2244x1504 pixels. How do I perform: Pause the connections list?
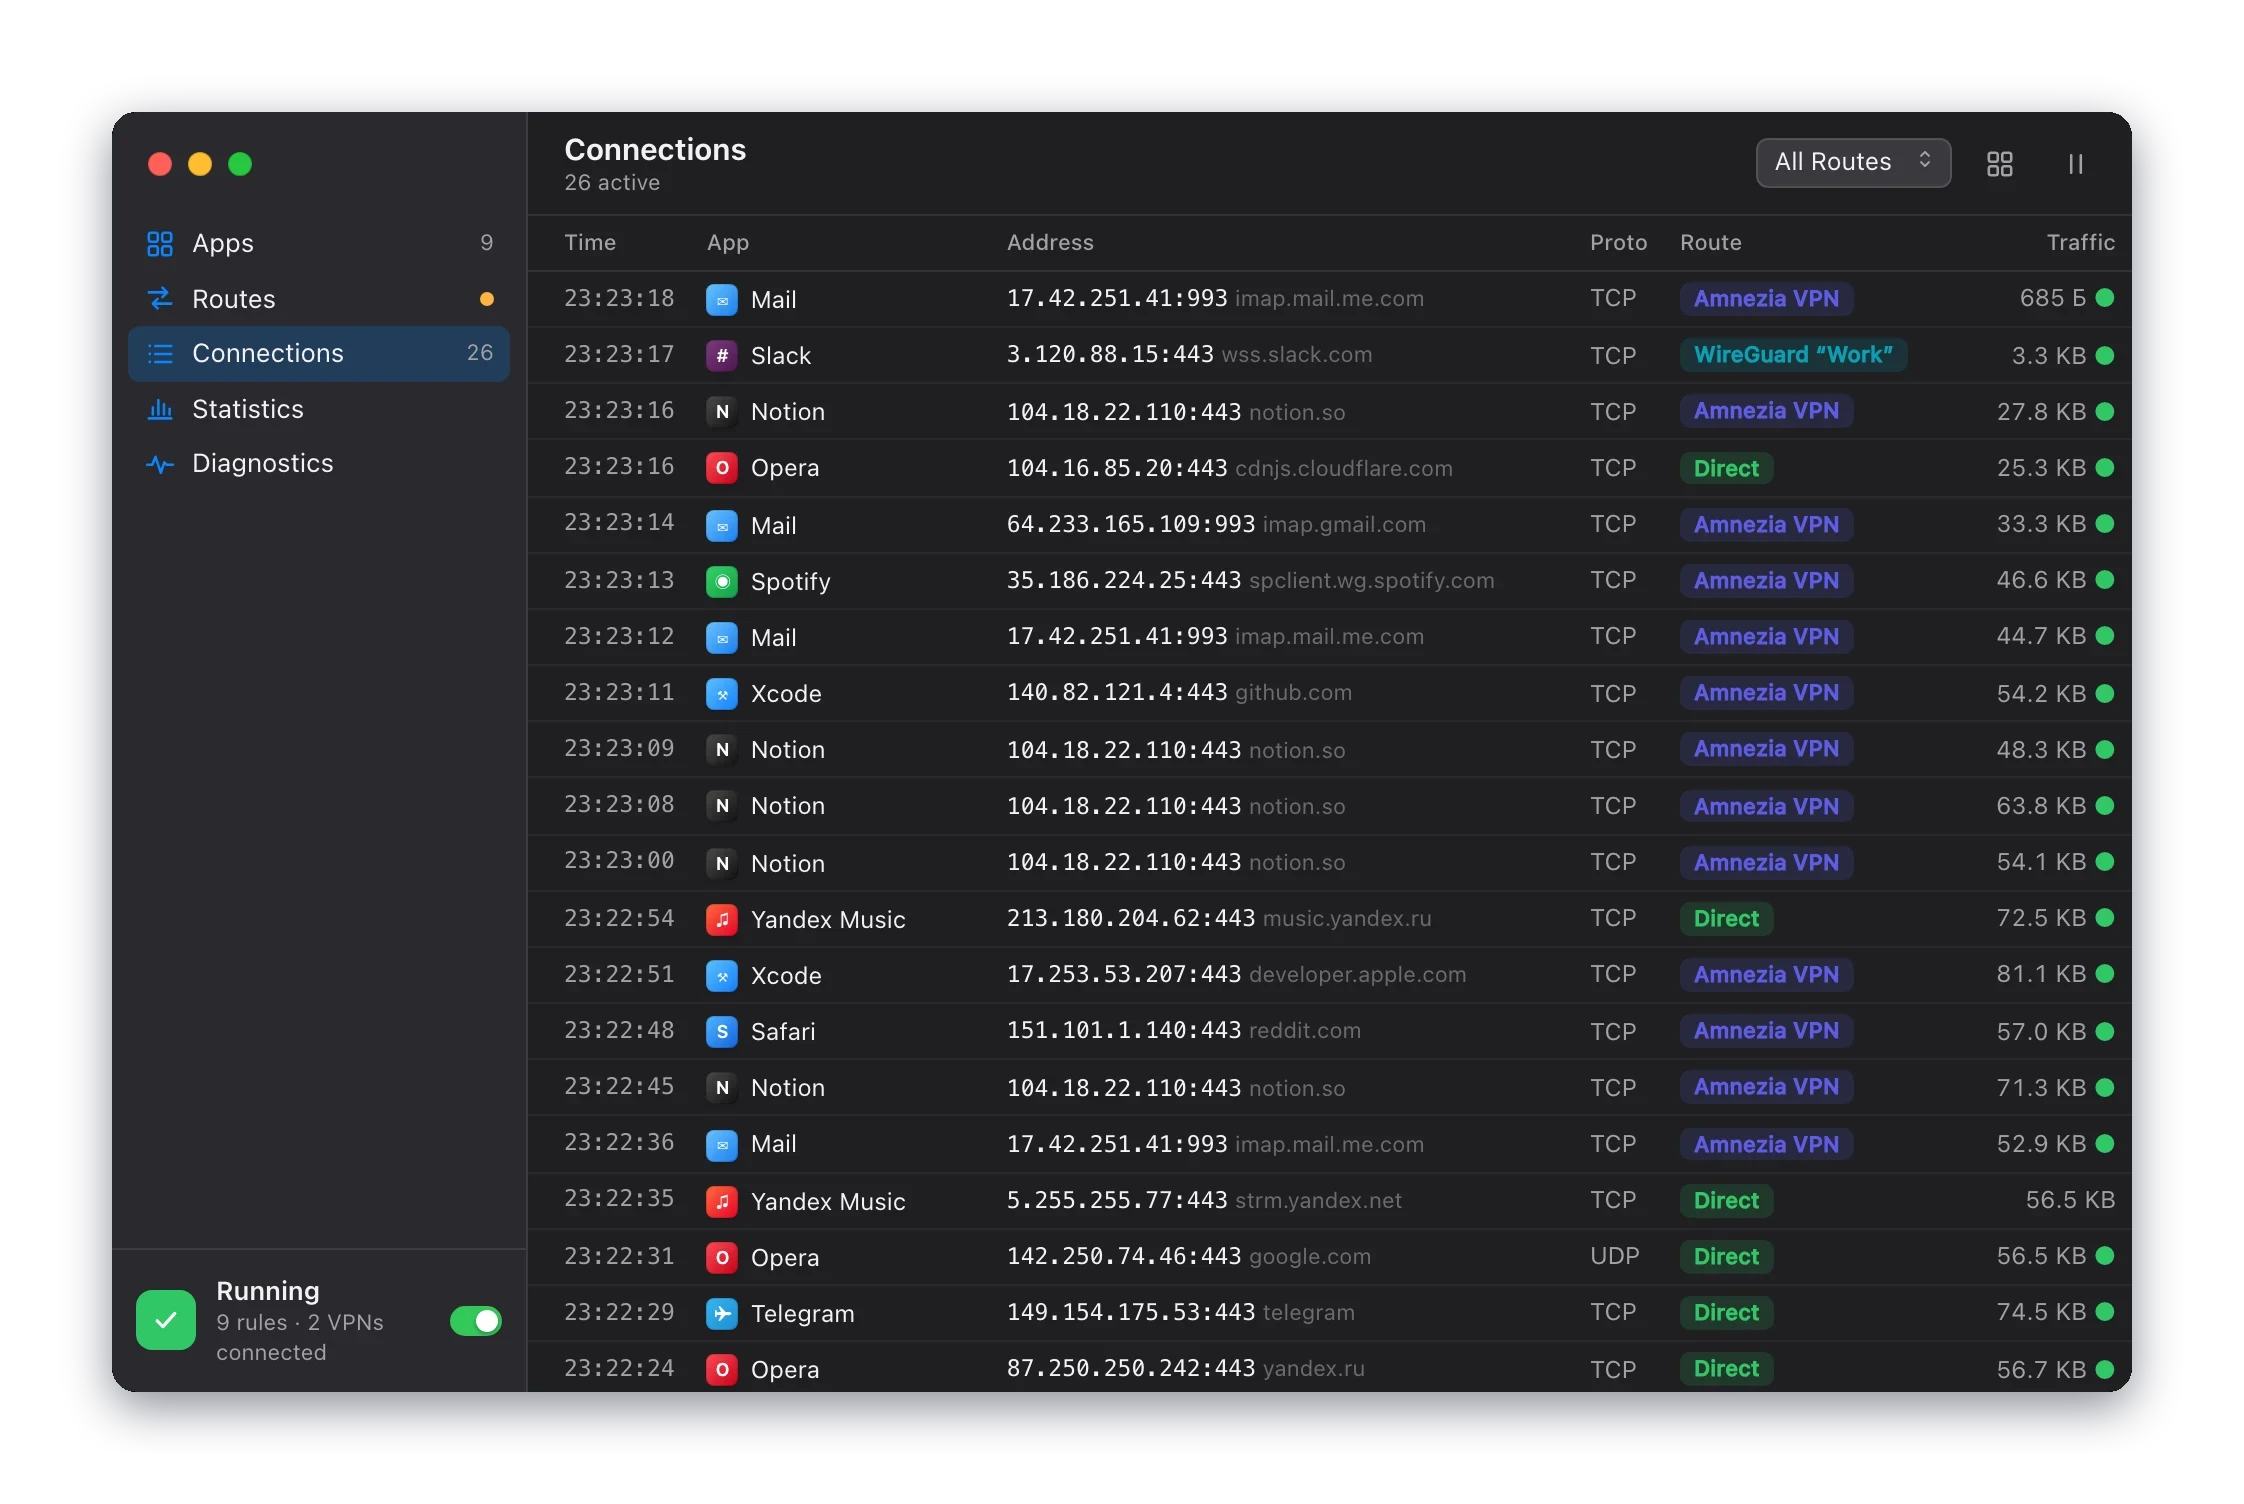pos(2076,164)
